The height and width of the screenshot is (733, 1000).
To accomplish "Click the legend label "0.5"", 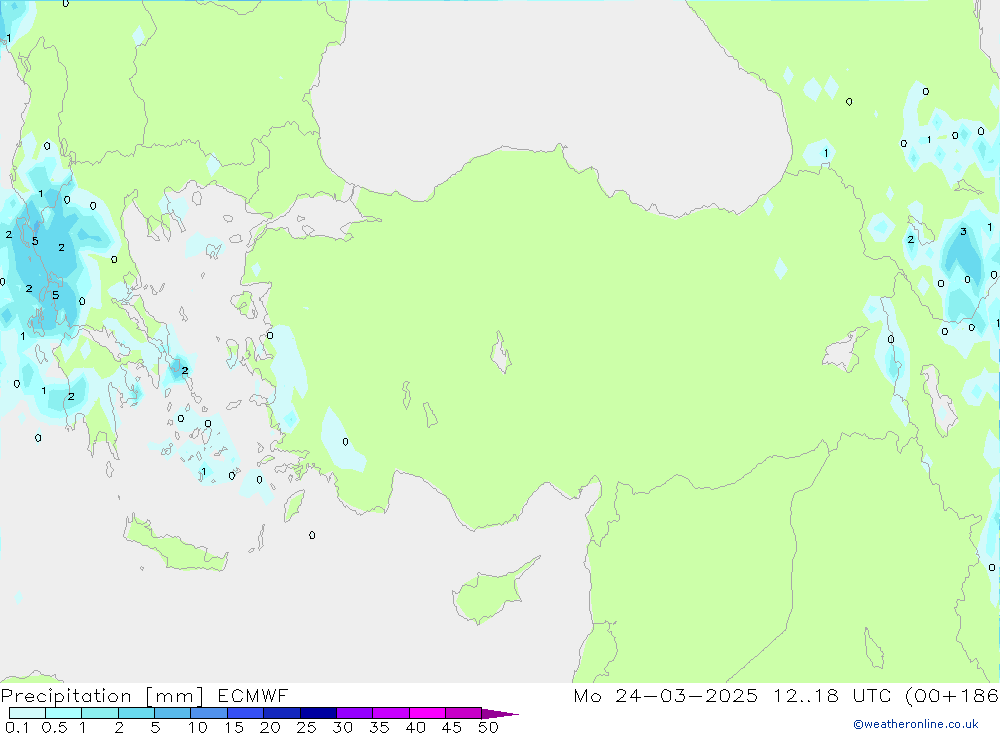I will click(x=54, y=727).
